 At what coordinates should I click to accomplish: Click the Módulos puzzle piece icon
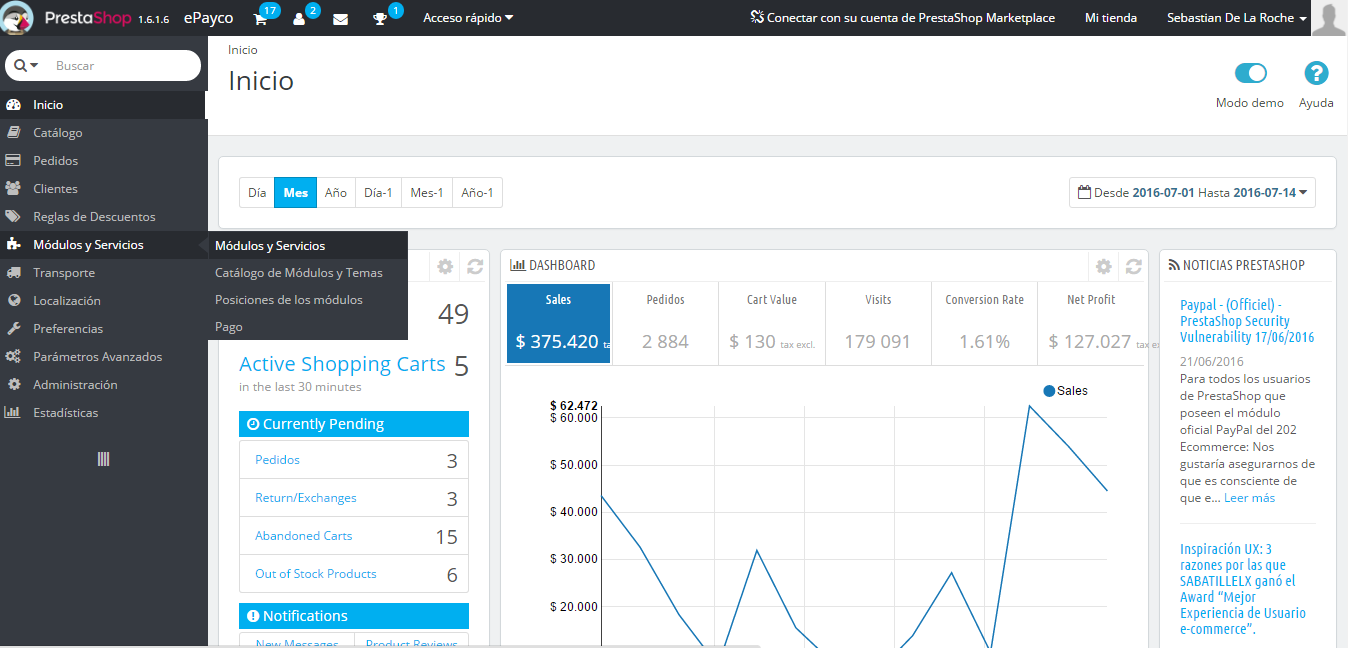13,245
